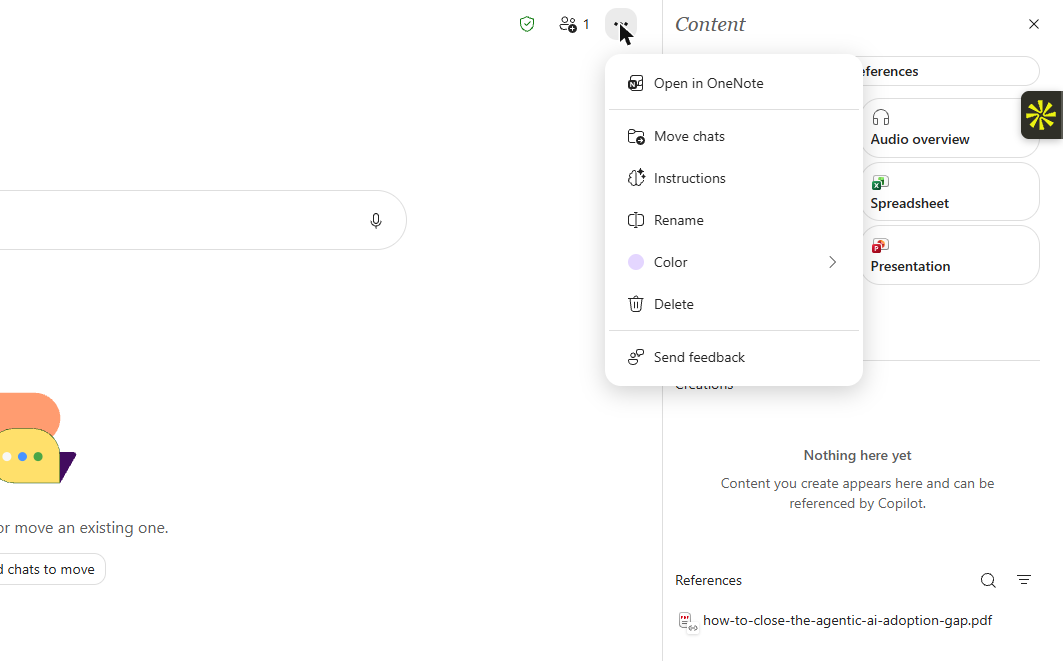
Task: Select Rename in the menu
Action: click(734, 220)
